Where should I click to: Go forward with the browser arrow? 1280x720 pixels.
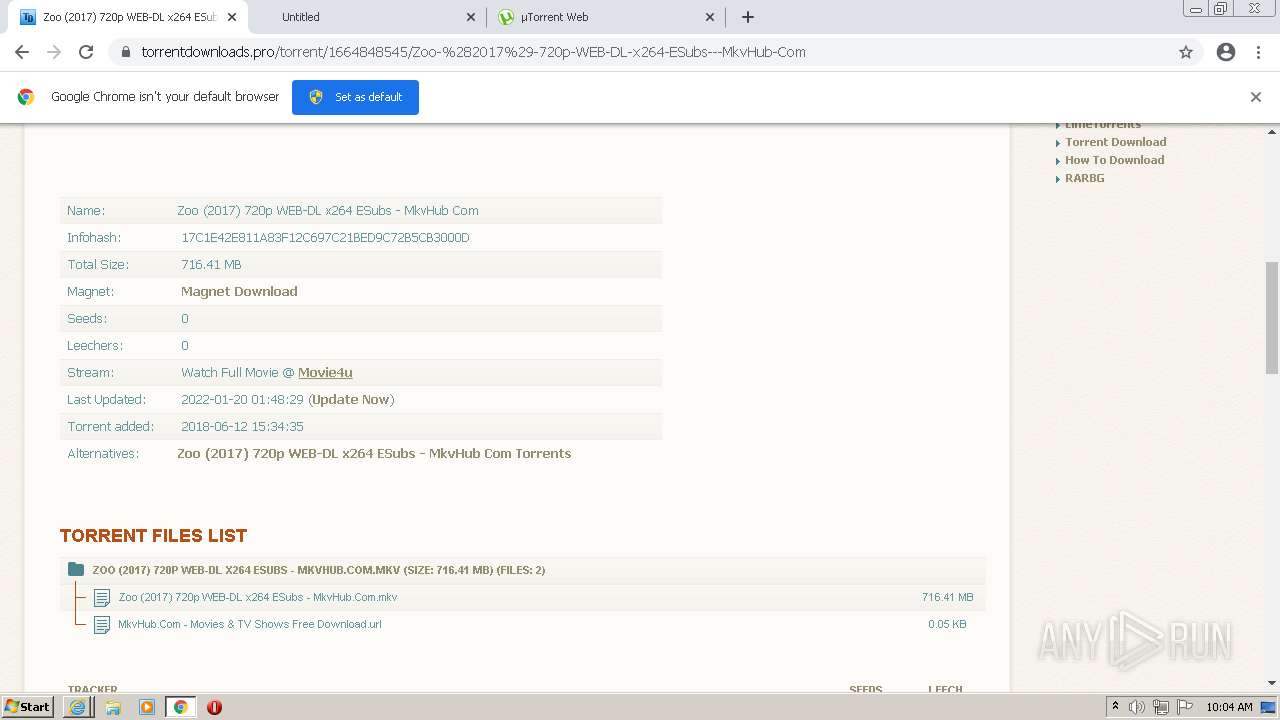(54, 52)
